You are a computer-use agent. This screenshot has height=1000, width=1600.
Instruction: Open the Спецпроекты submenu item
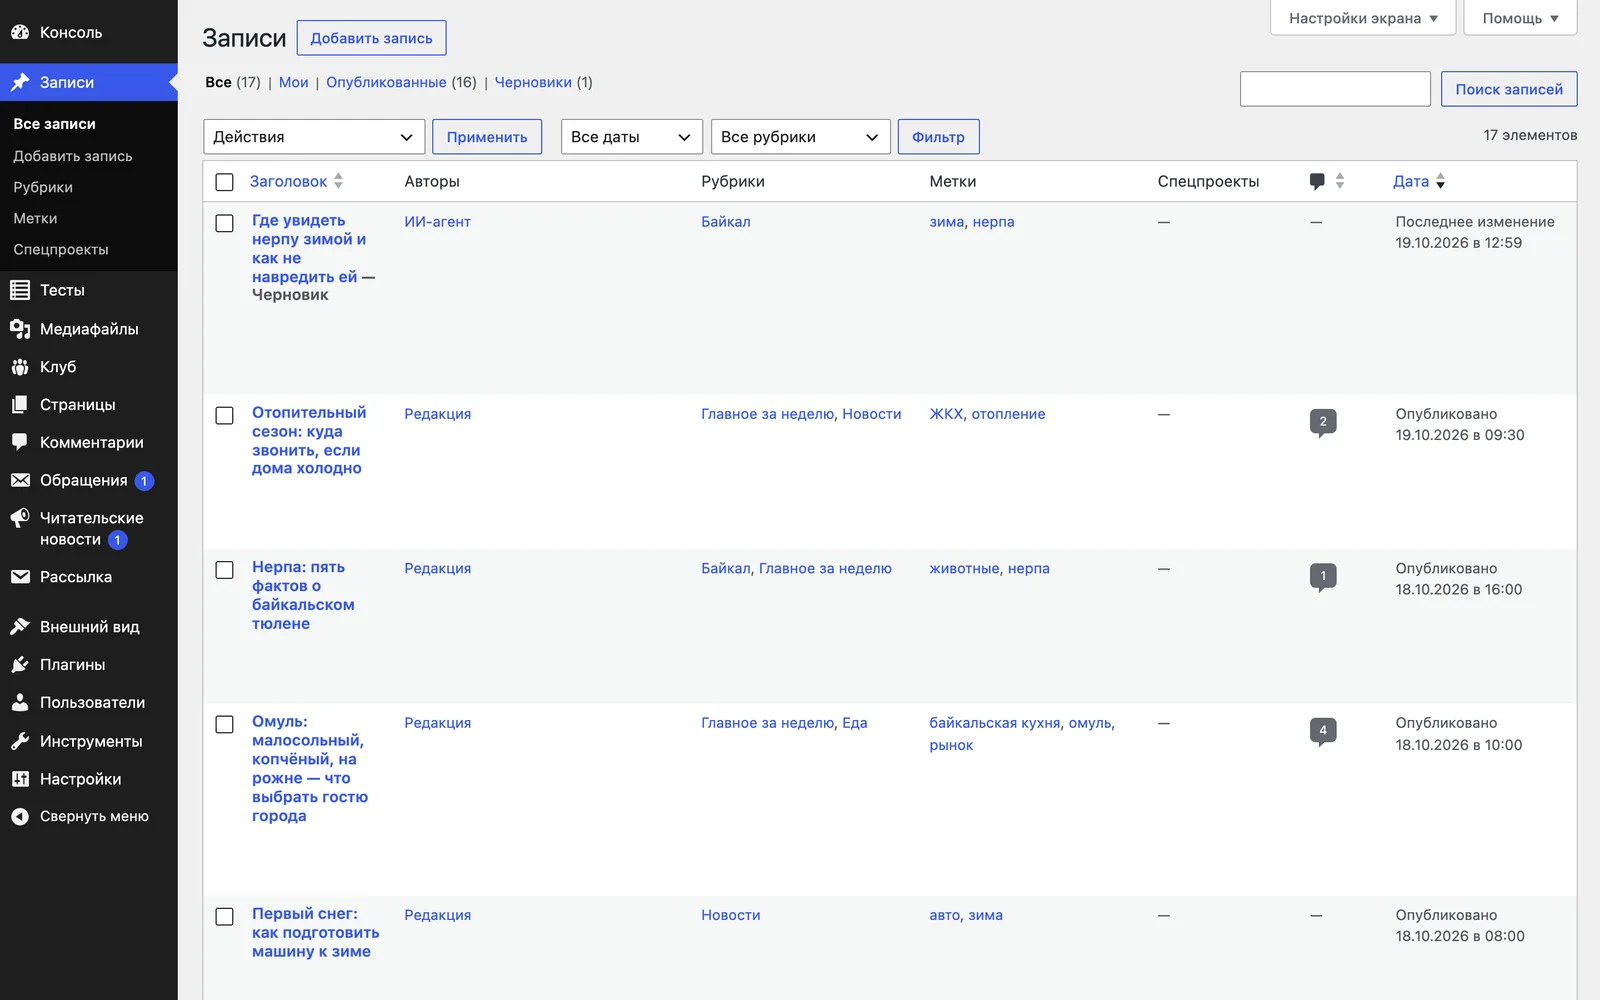click(x=61, y=249)
